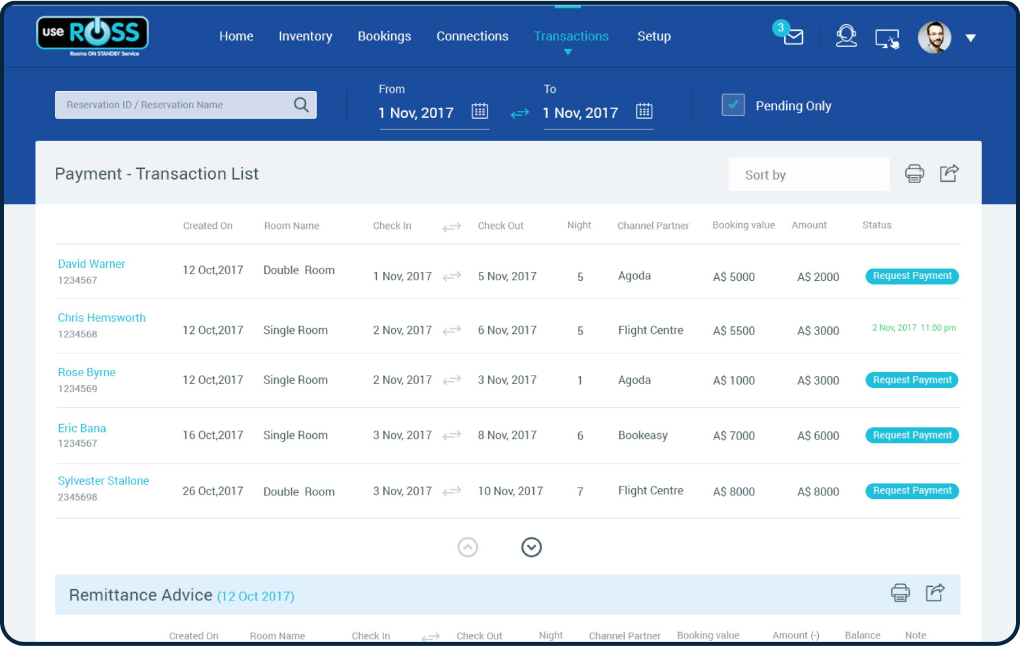
Task: Open the Connections menu
Action: click(x=472, y=36)
